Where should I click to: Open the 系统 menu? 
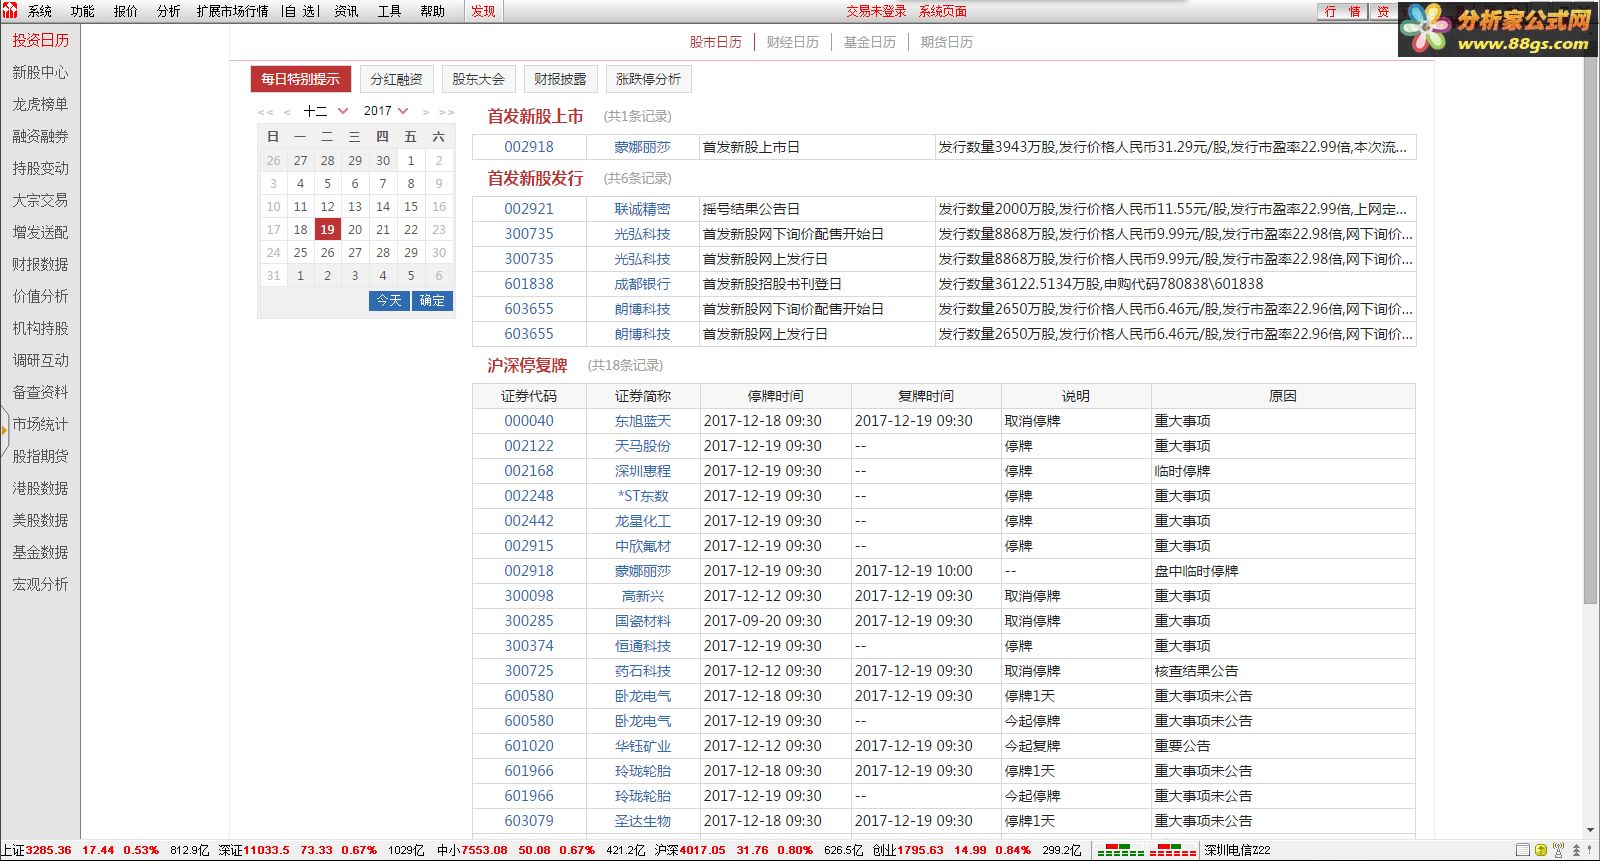[40, 11]
